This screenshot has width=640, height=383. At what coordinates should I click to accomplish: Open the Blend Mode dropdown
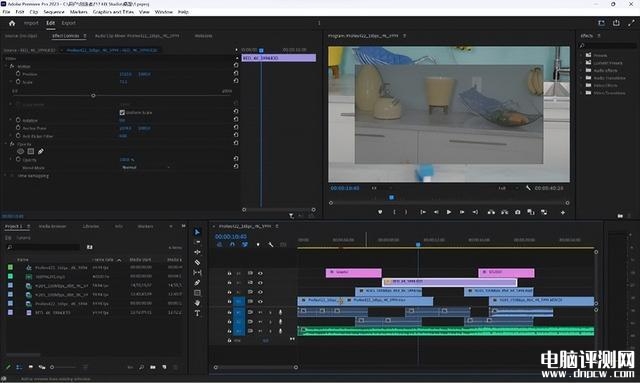click(x=146, y=167)
